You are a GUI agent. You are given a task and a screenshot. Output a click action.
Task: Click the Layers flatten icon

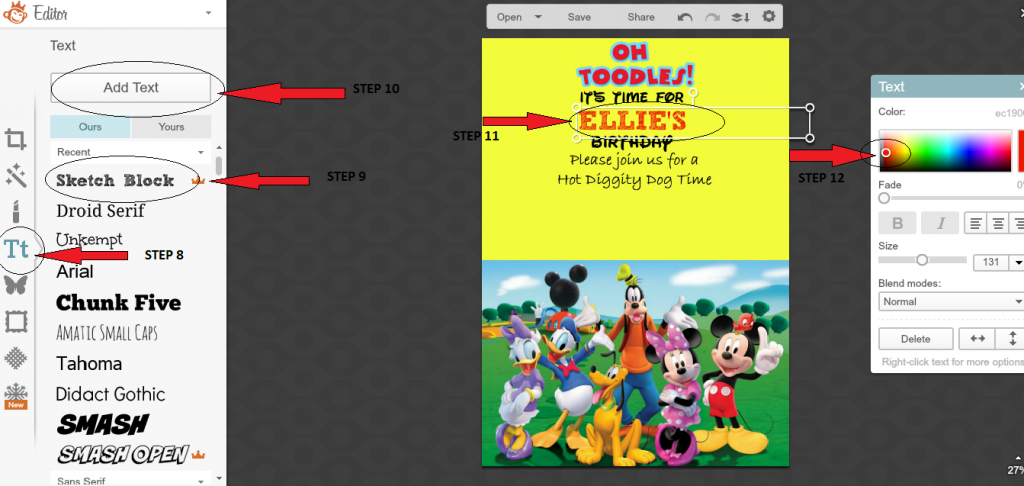point(740,18)
